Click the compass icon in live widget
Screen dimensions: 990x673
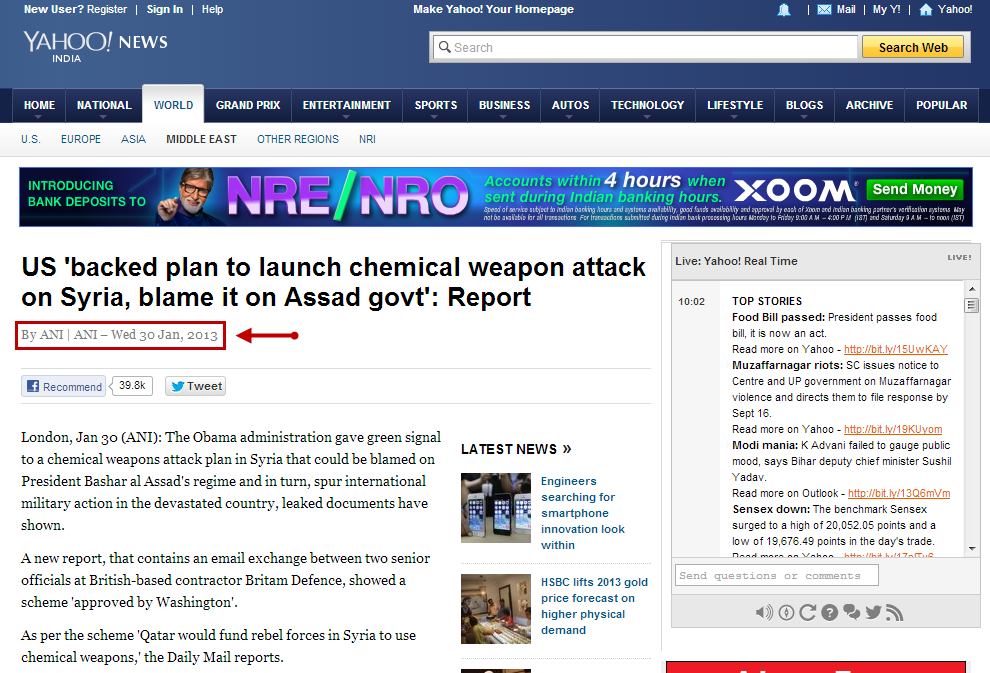[x=786, y=612]
